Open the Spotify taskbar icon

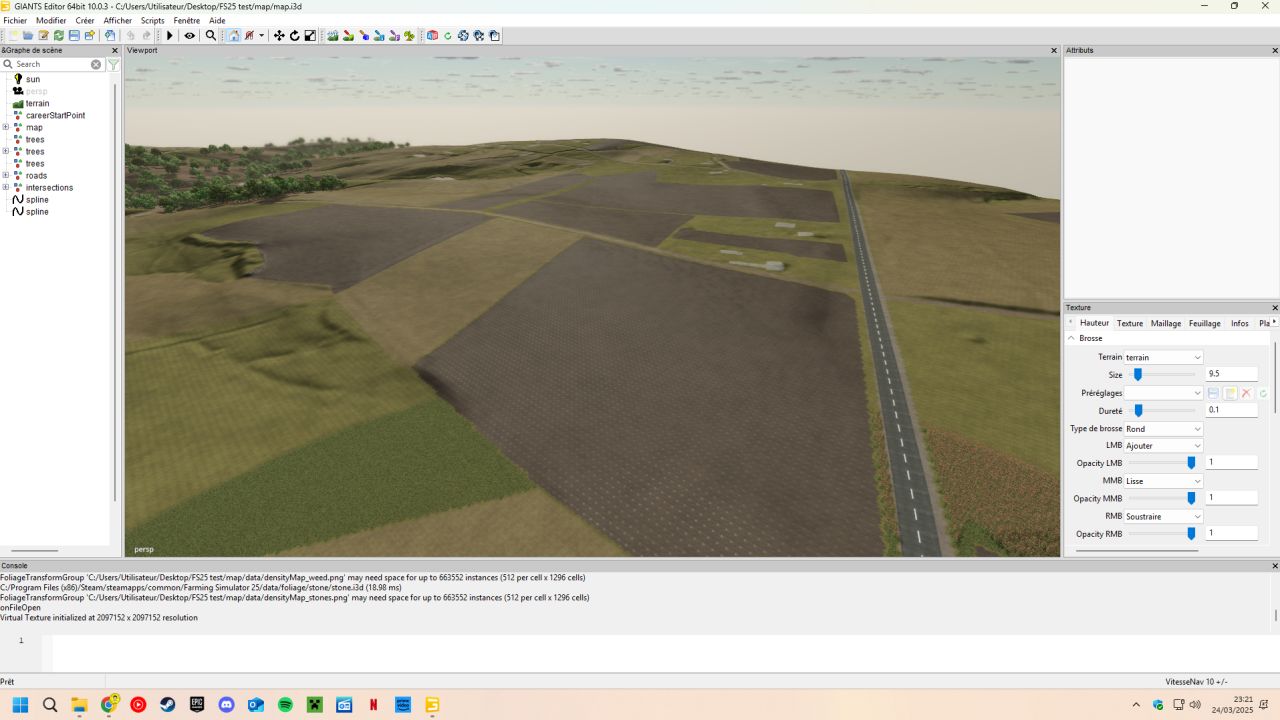click(x=285, y=705)
